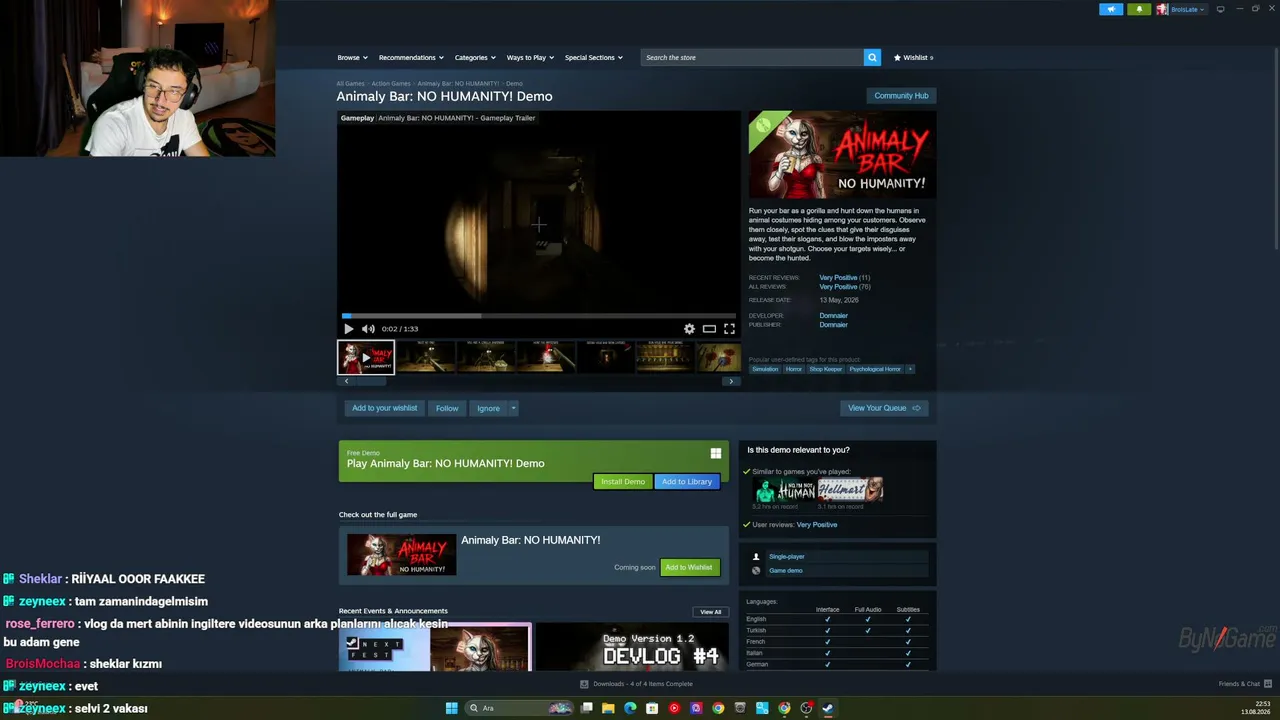The width and height of the screenshot is (1280, 720).
Task: Open the Categories menu
Action: [475, 58]
